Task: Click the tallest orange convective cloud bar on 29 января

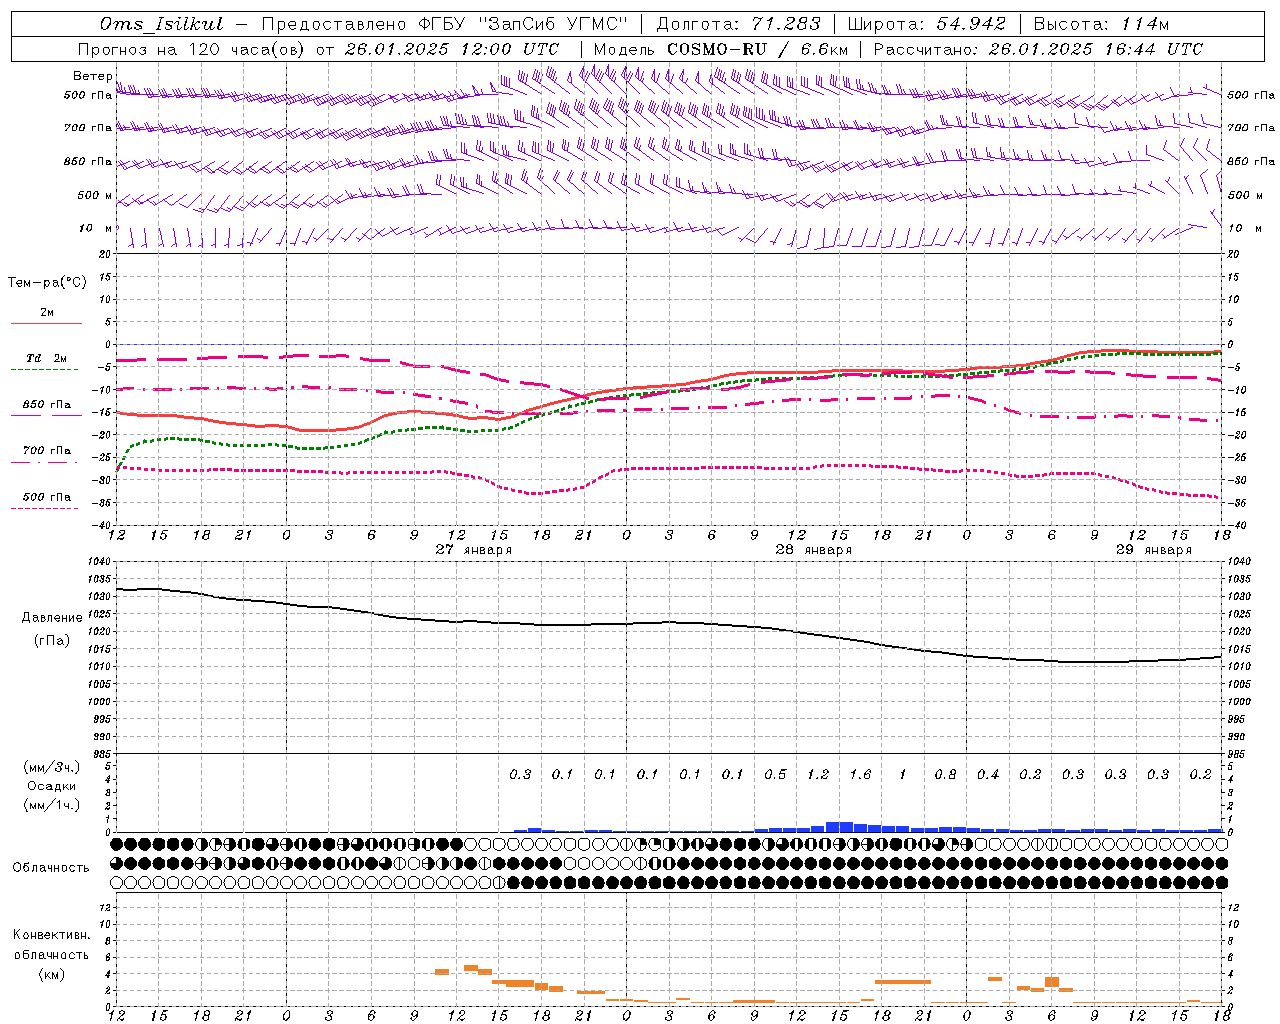Action: pos(1052,982)
